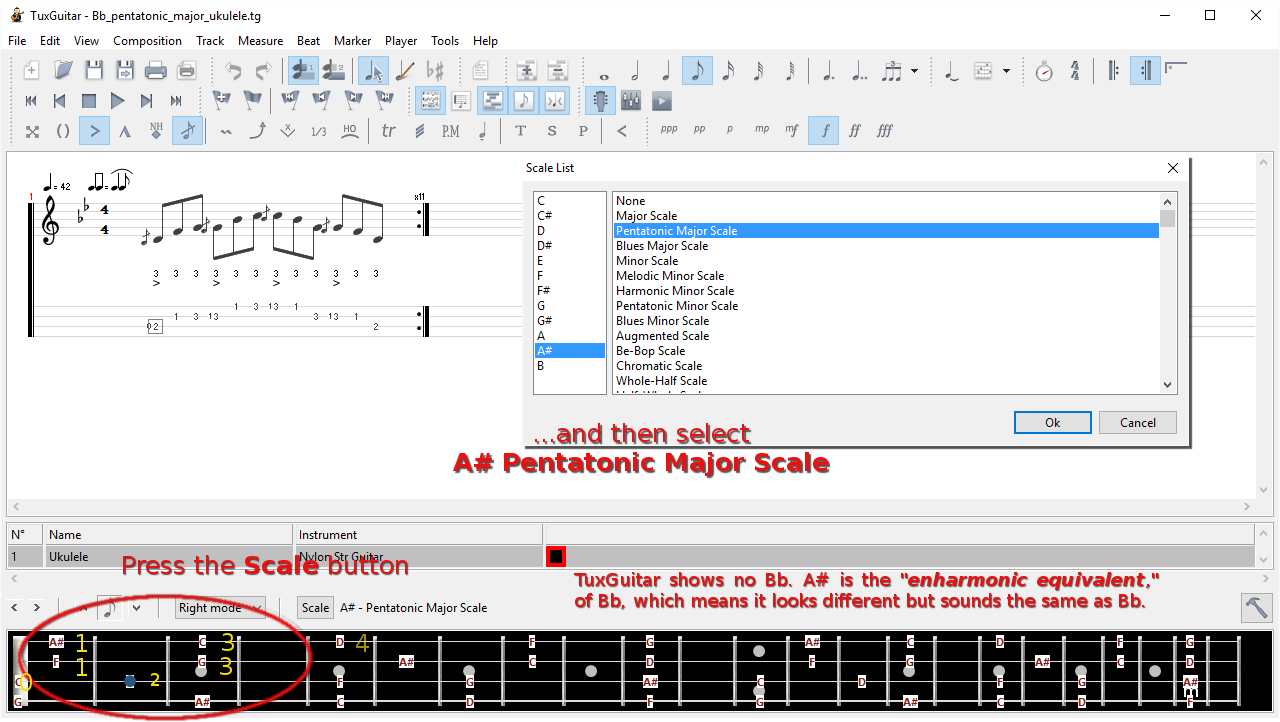Open the mixer icon with sliders
1280x722 pixels.
(630, 101)
